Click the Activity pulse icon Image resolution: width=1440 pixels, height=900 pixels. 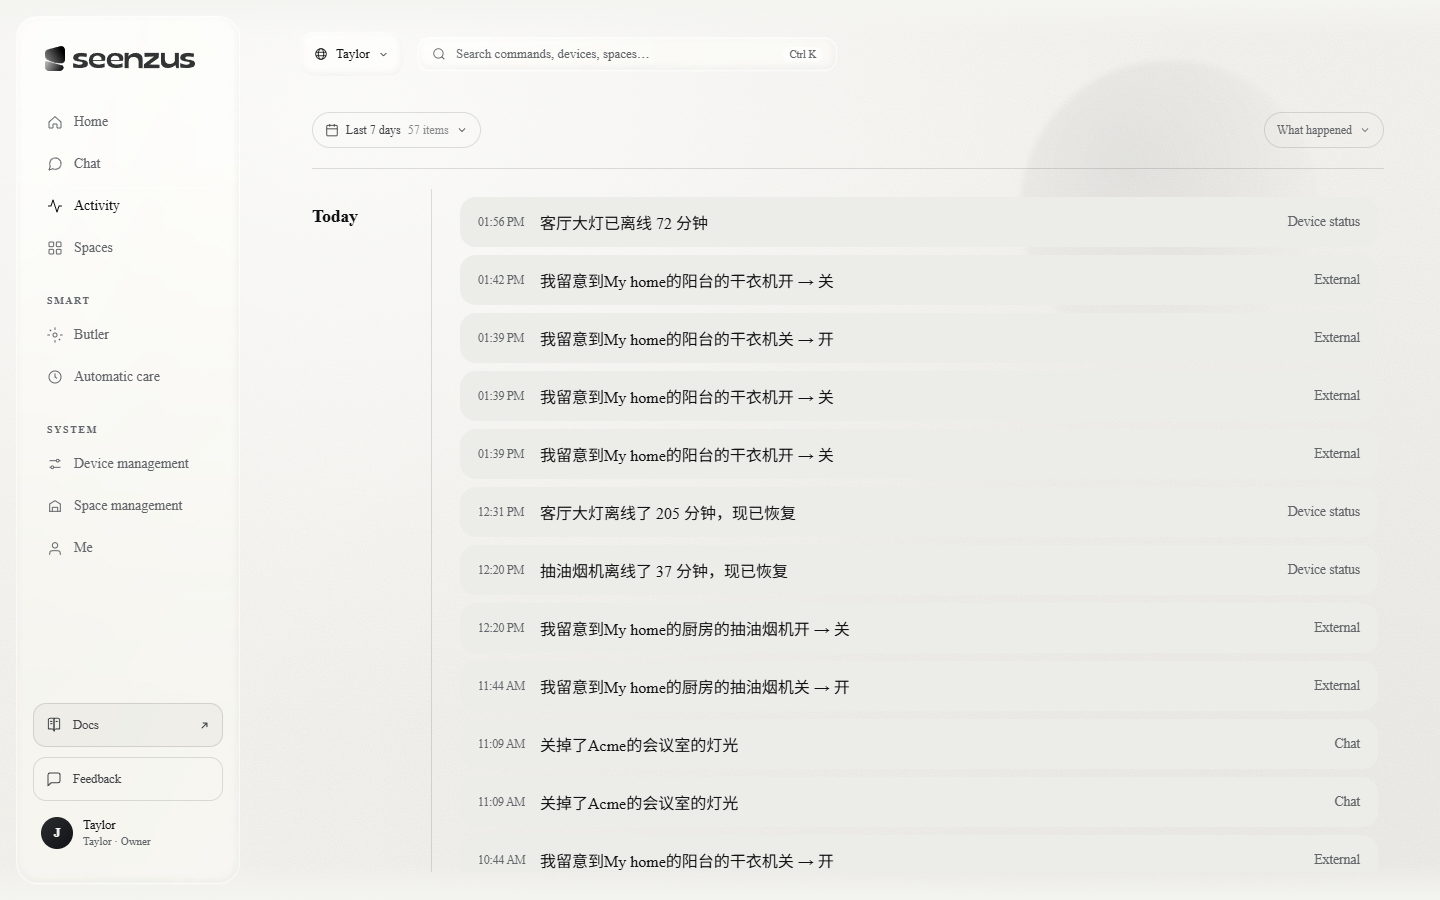(55, 206)
